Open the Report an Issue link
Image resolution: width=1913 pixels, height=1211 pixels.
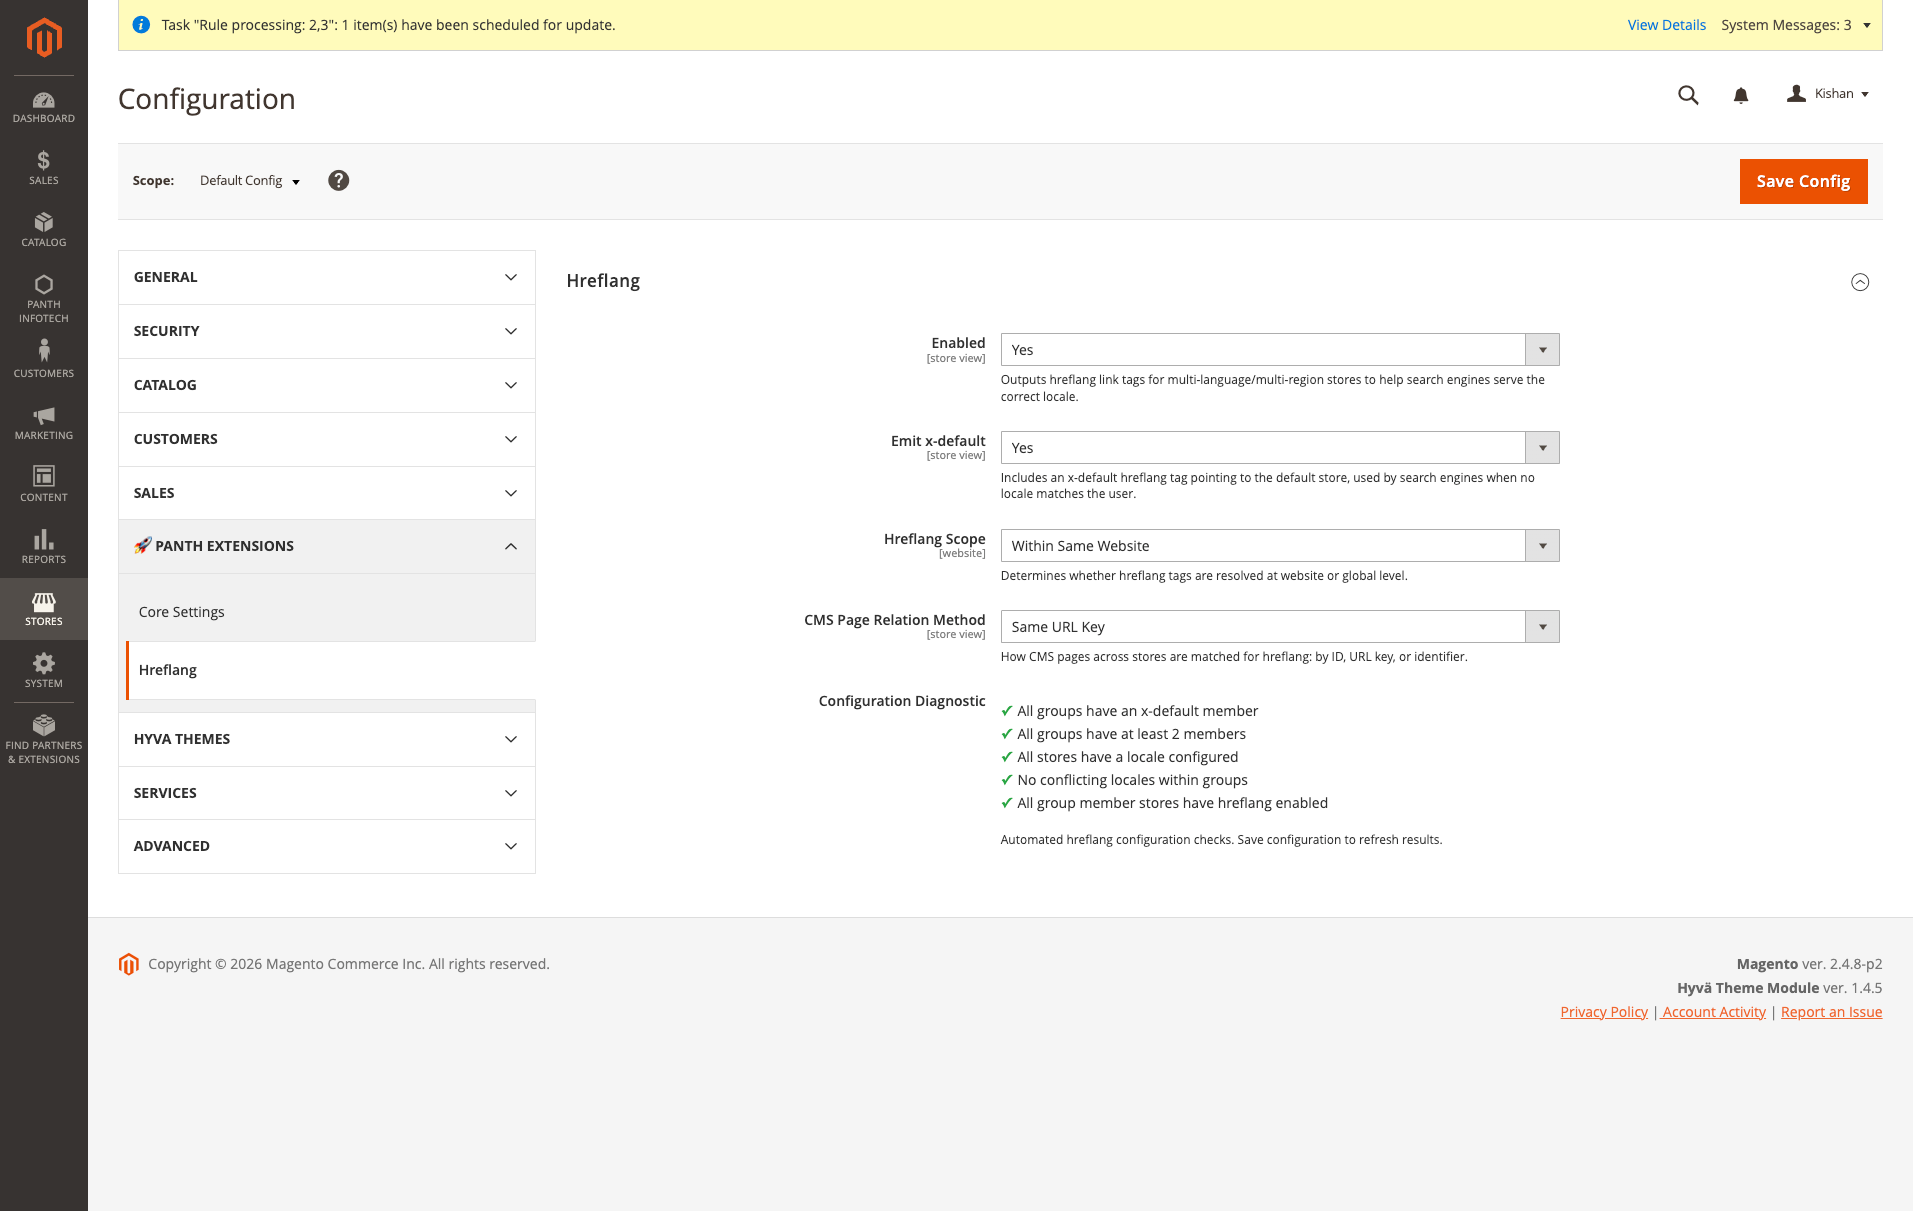tap(1830, 1011)
